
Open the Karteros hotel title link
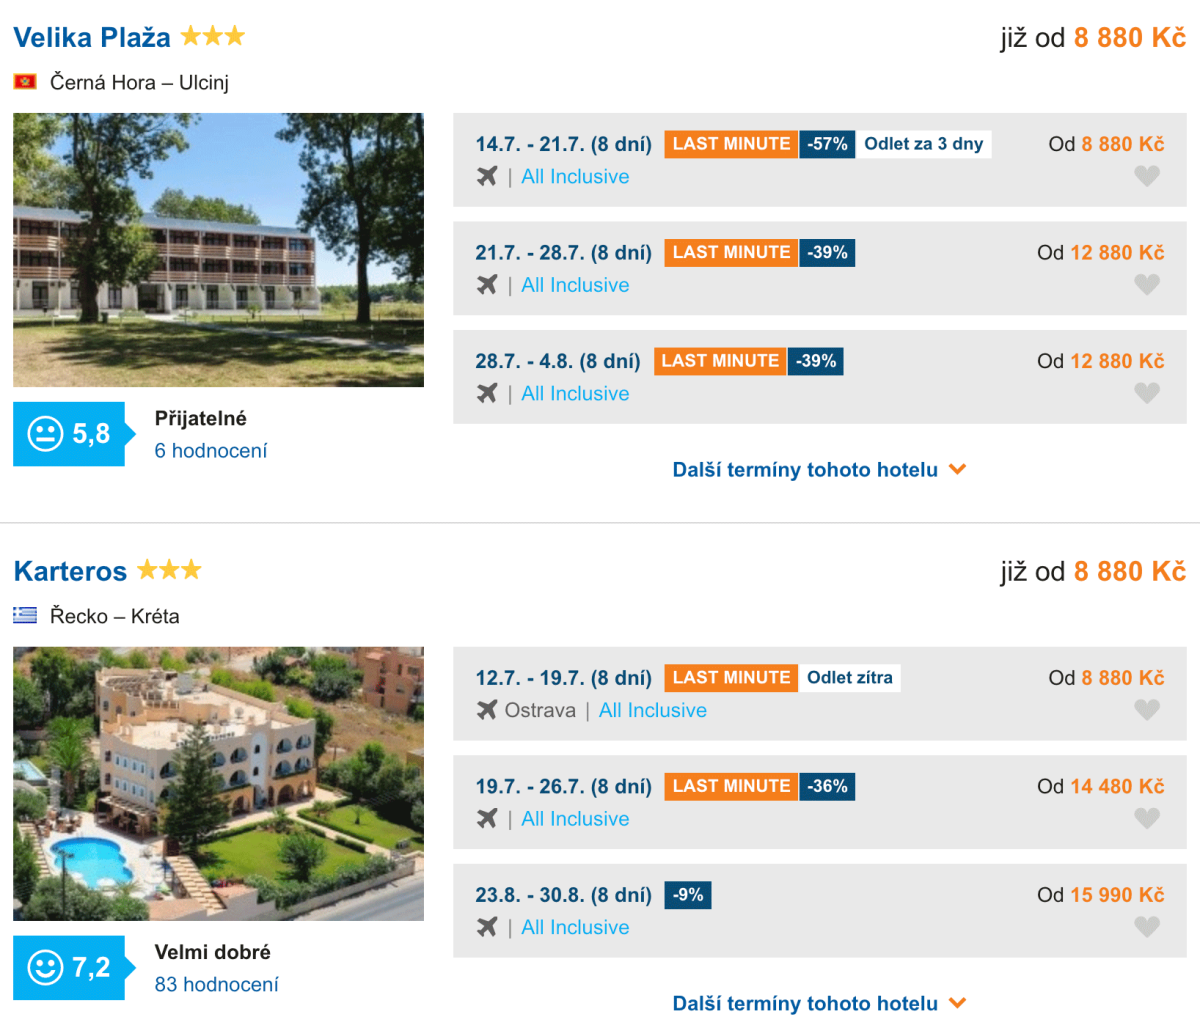pos(70,572)
